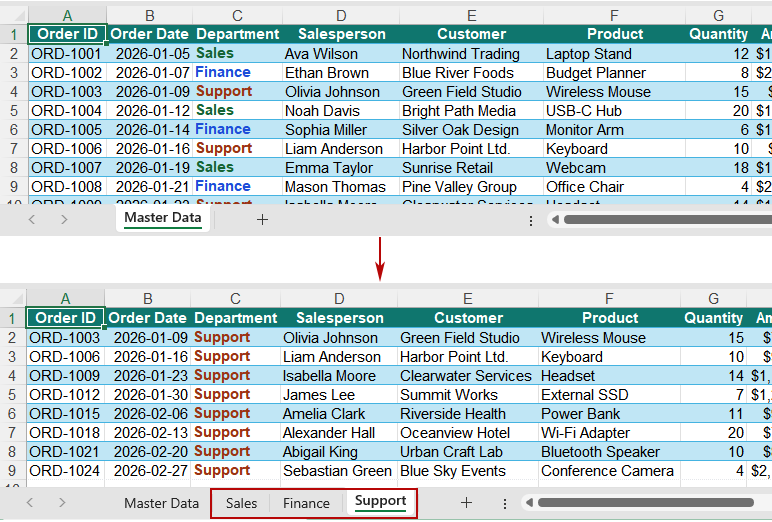
Task: Go to next sheet in bottom workbook
Action: pyautogui.click(x=62, y=503)
